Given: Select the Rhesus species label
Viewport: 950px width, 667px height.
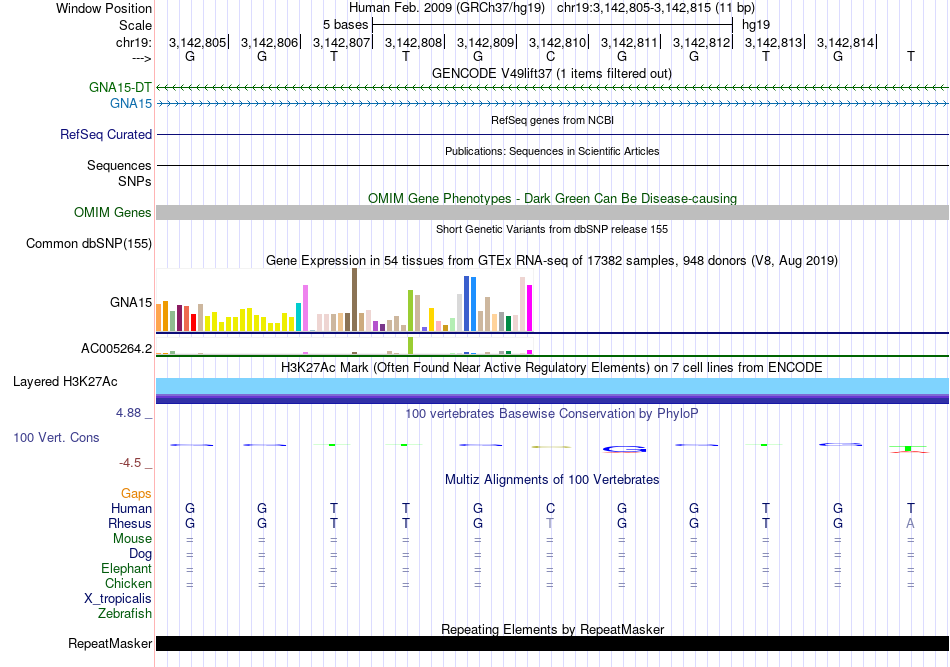Looking at the screenshot, I should point(130,523).
